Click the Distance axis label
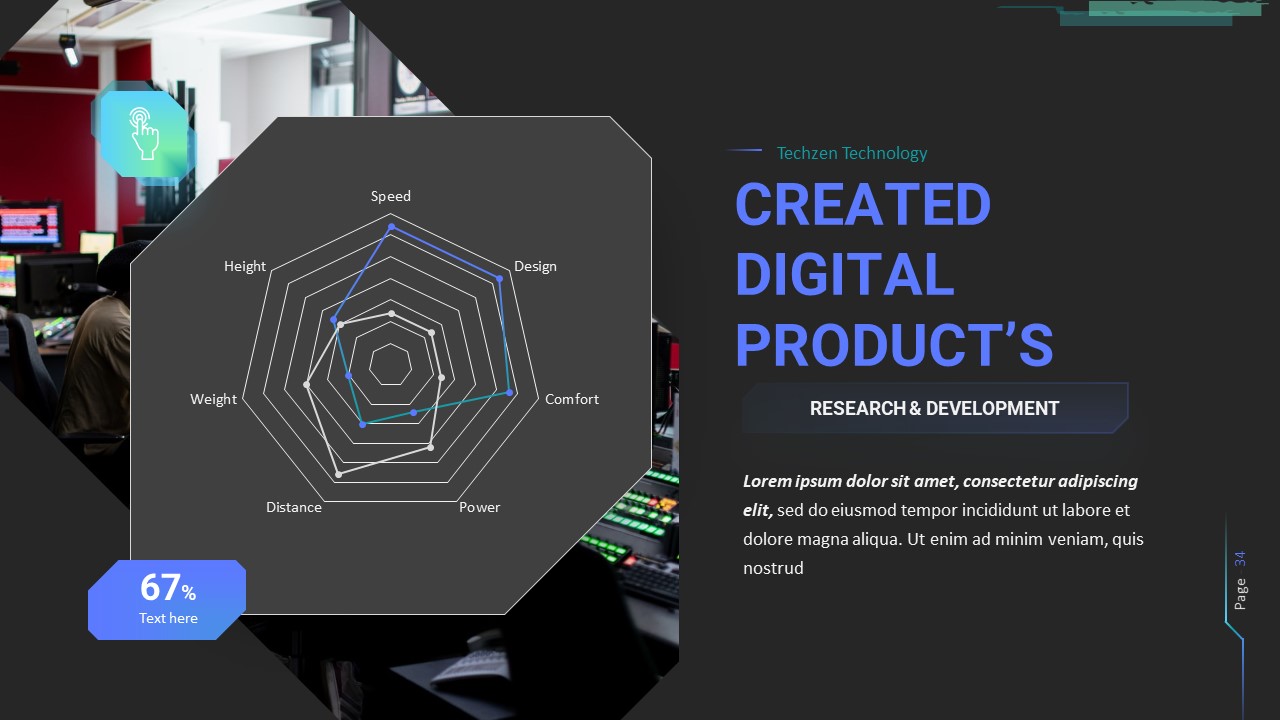This screenshot has height=720, width=1280. [x=293, y=507]
